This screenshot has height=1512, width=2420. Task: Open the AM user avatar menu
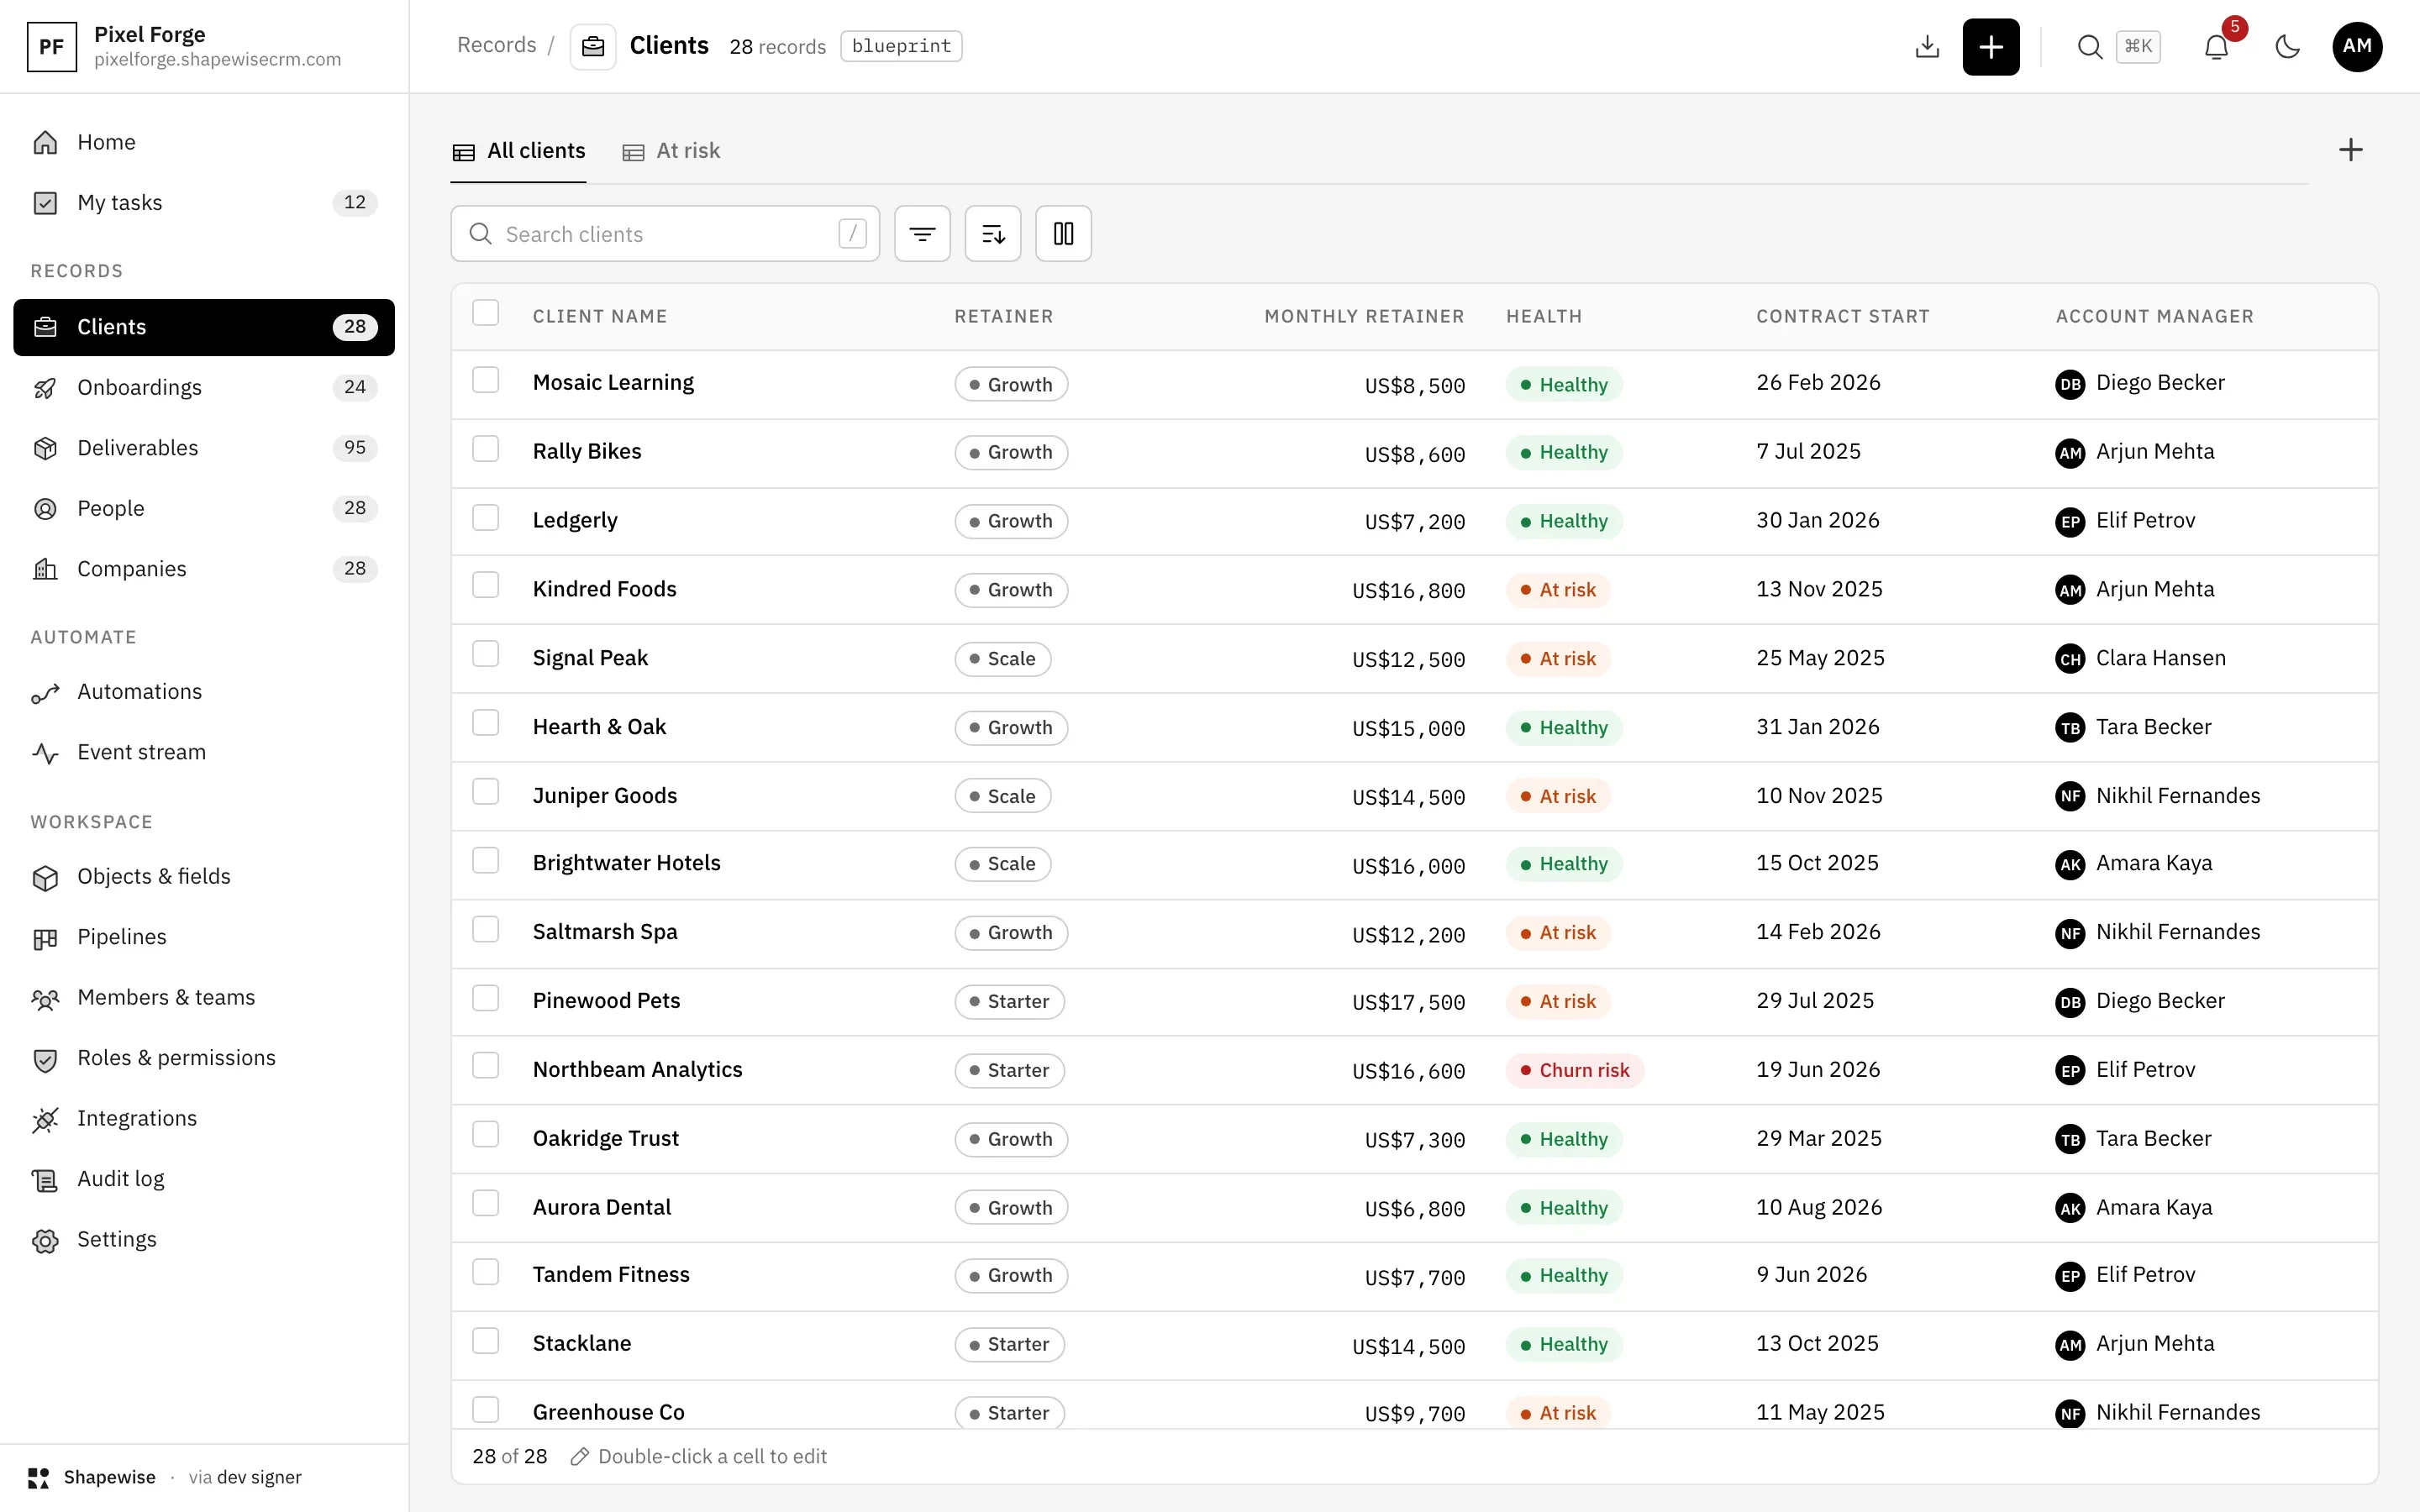(x=2357, y=47)
